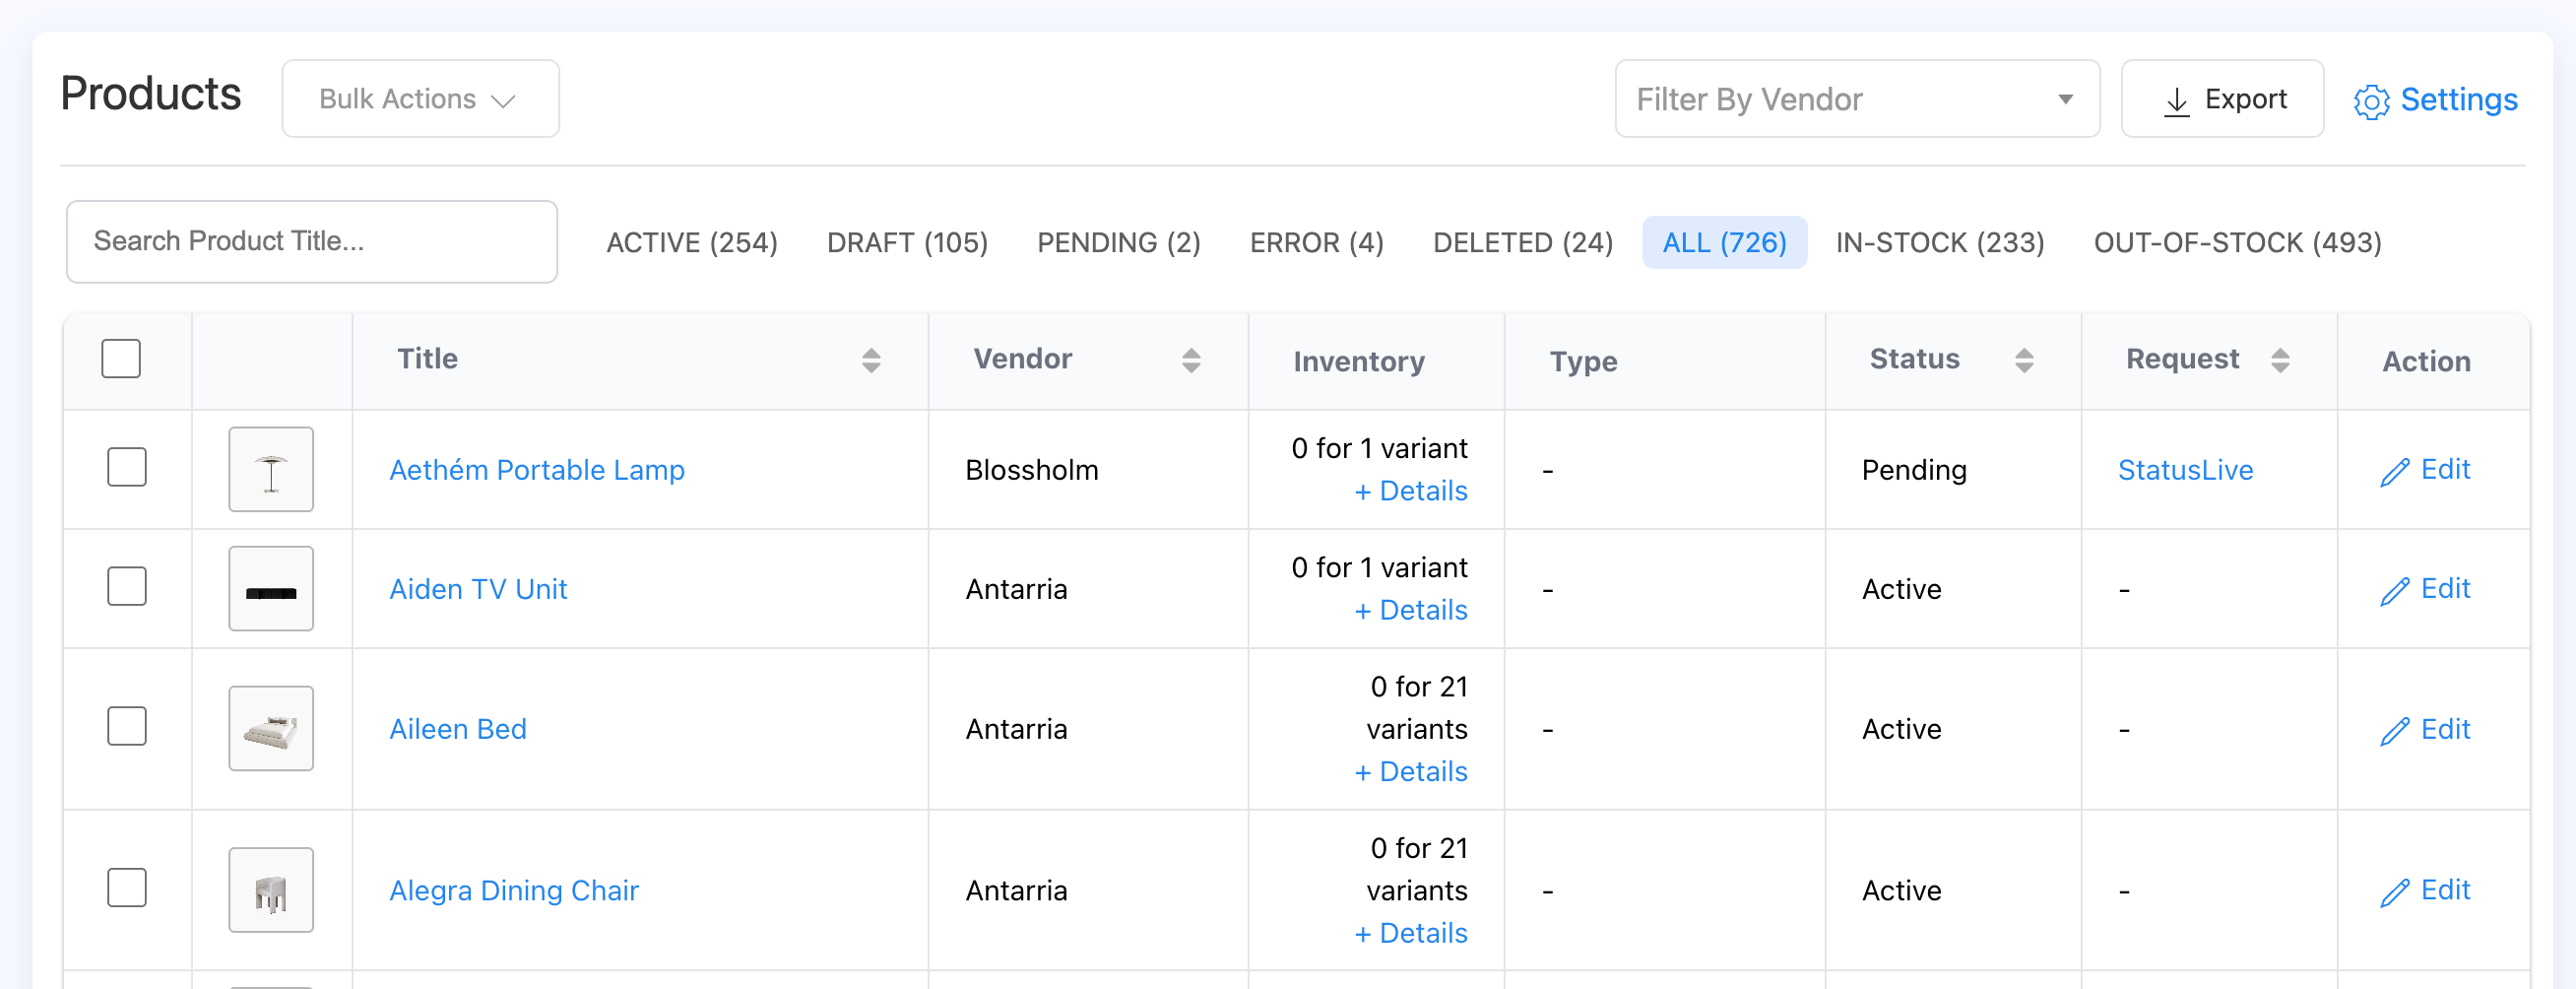Screen dimensions: 2576x989
Task: Click the pencil icon for Aethém Portable Lamp
Action: coord(2395,471)
